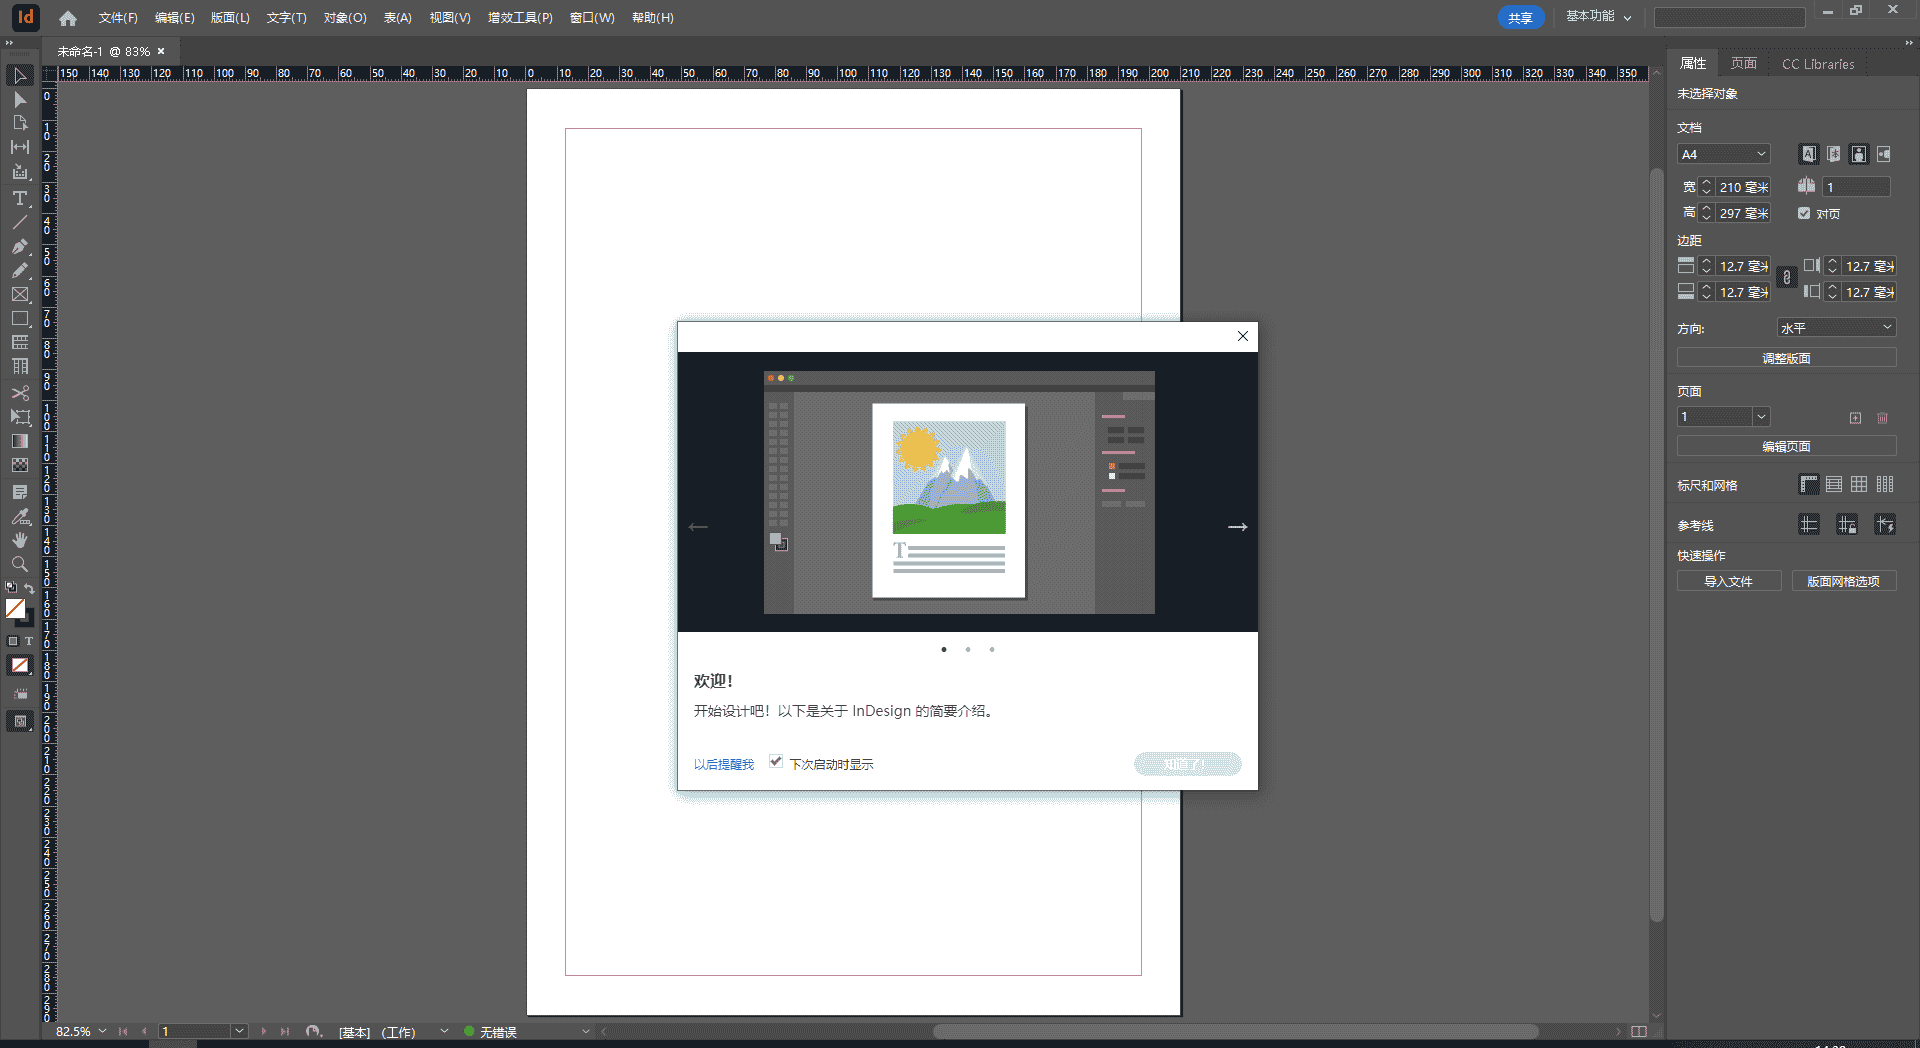Click the 以后提醒我 link
The image size is (1920, 1048).
[x=724, y=764]
